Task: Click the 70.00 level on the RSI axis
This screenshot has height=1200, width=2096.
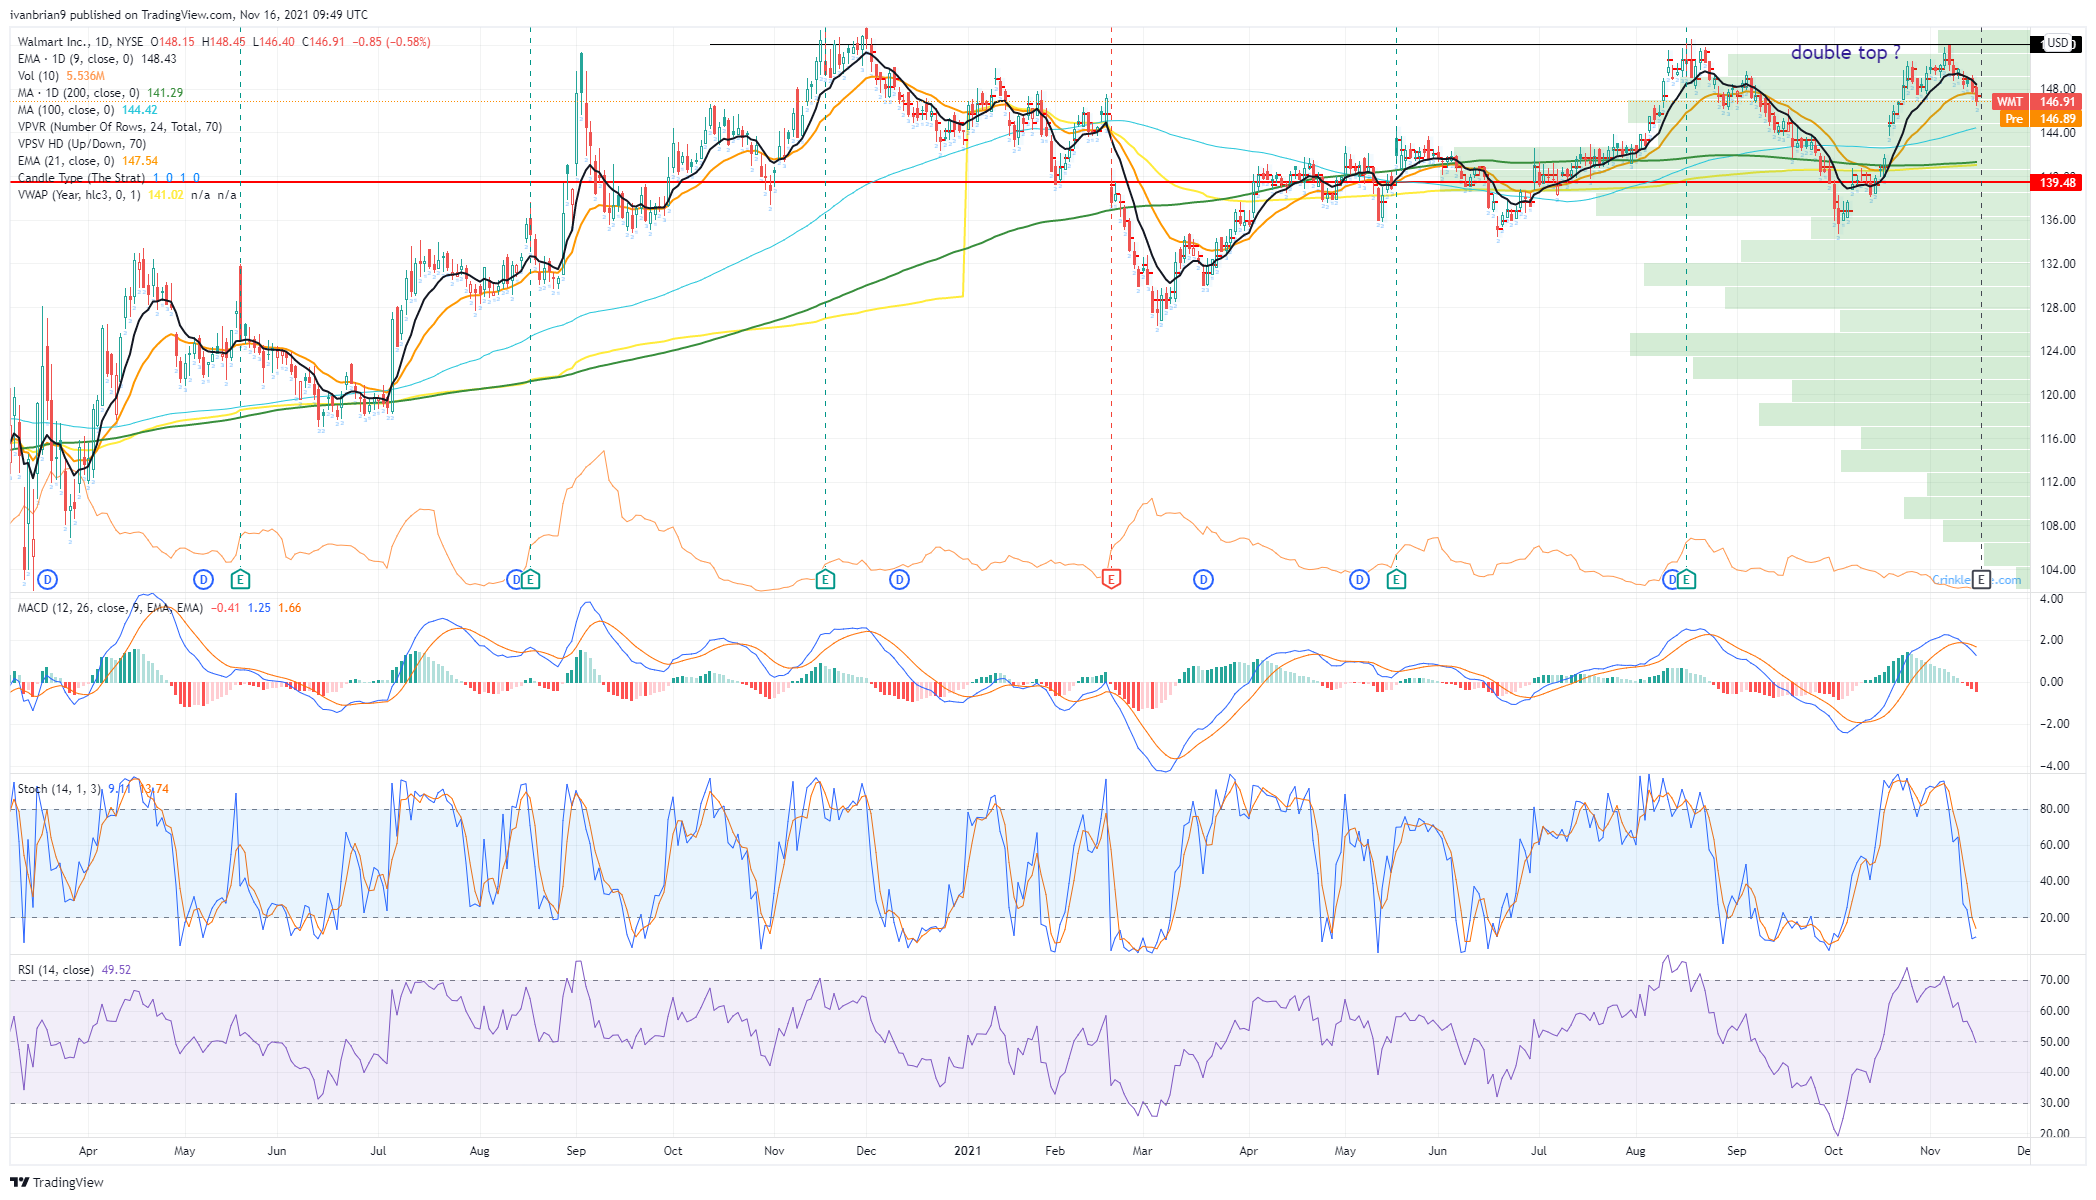Action: tap(2054, 980)
